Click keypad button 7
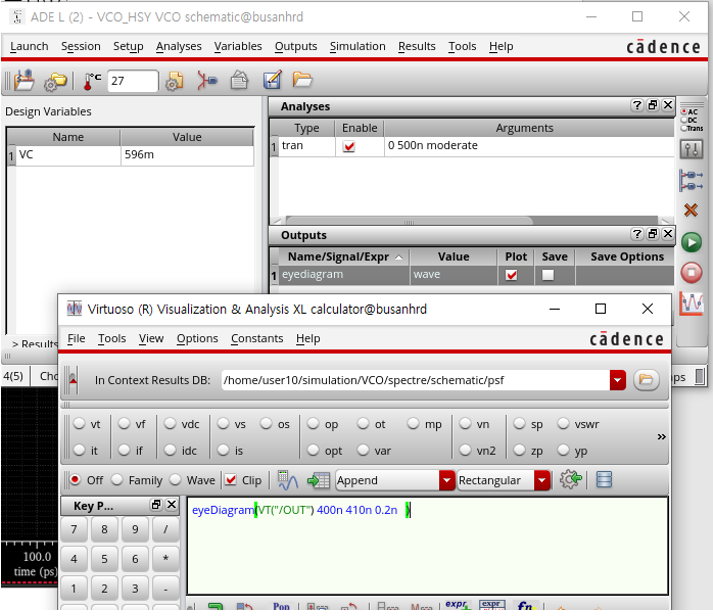Screen dimensions: 713x616 pyautogui.click(x=74, y=529)
